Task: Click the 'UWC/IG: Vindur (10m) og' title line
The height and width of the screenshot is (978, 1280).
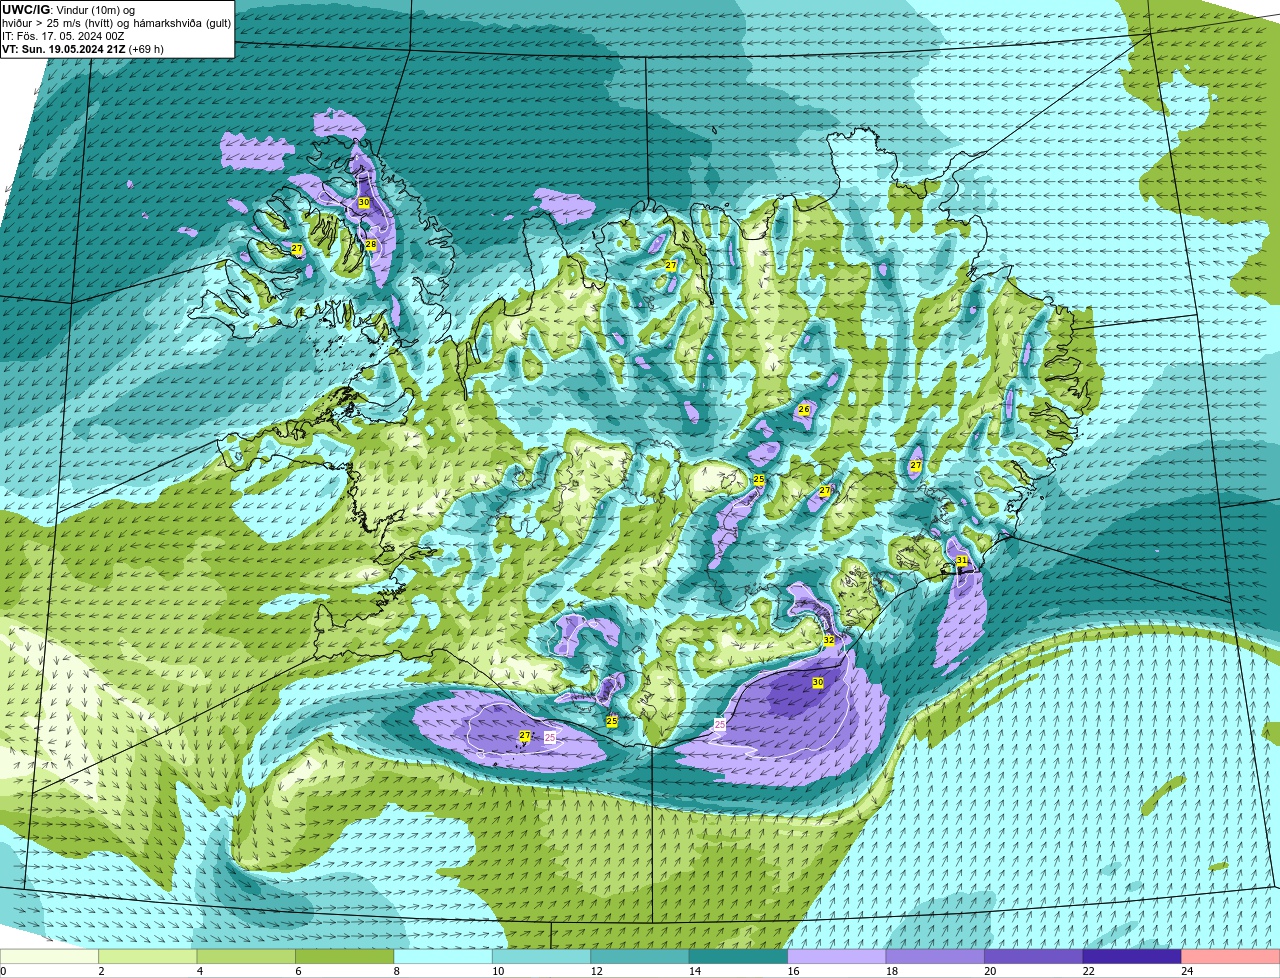Action: [x=68, y=10]
